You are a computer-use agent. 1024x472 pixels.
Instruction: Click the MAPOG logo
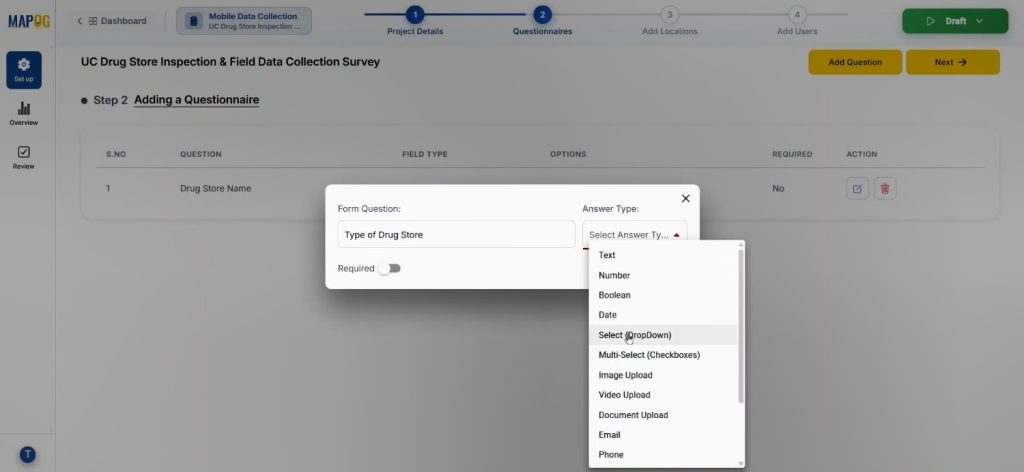[x=29, y=21]
